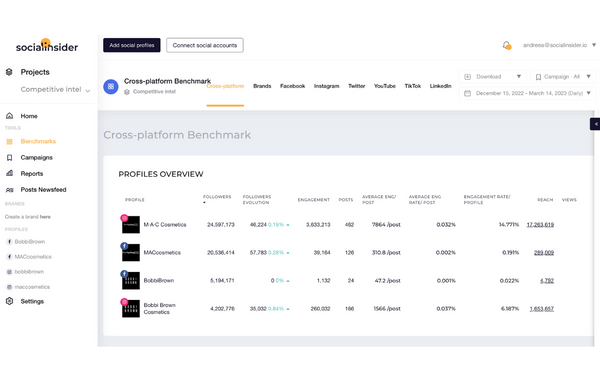Click the blue Cross-platform Benchmark round icon
Viewport: 600px width, 381px height.
point(111,86)
